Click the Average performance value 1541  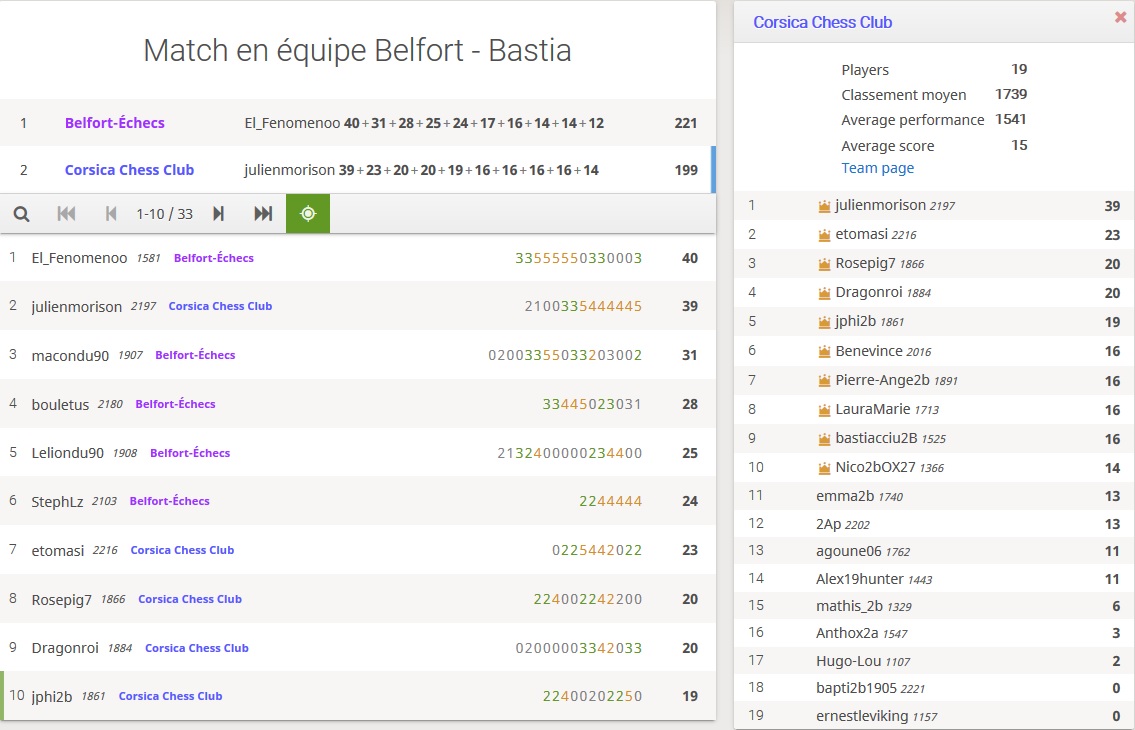coord(1010,119)
